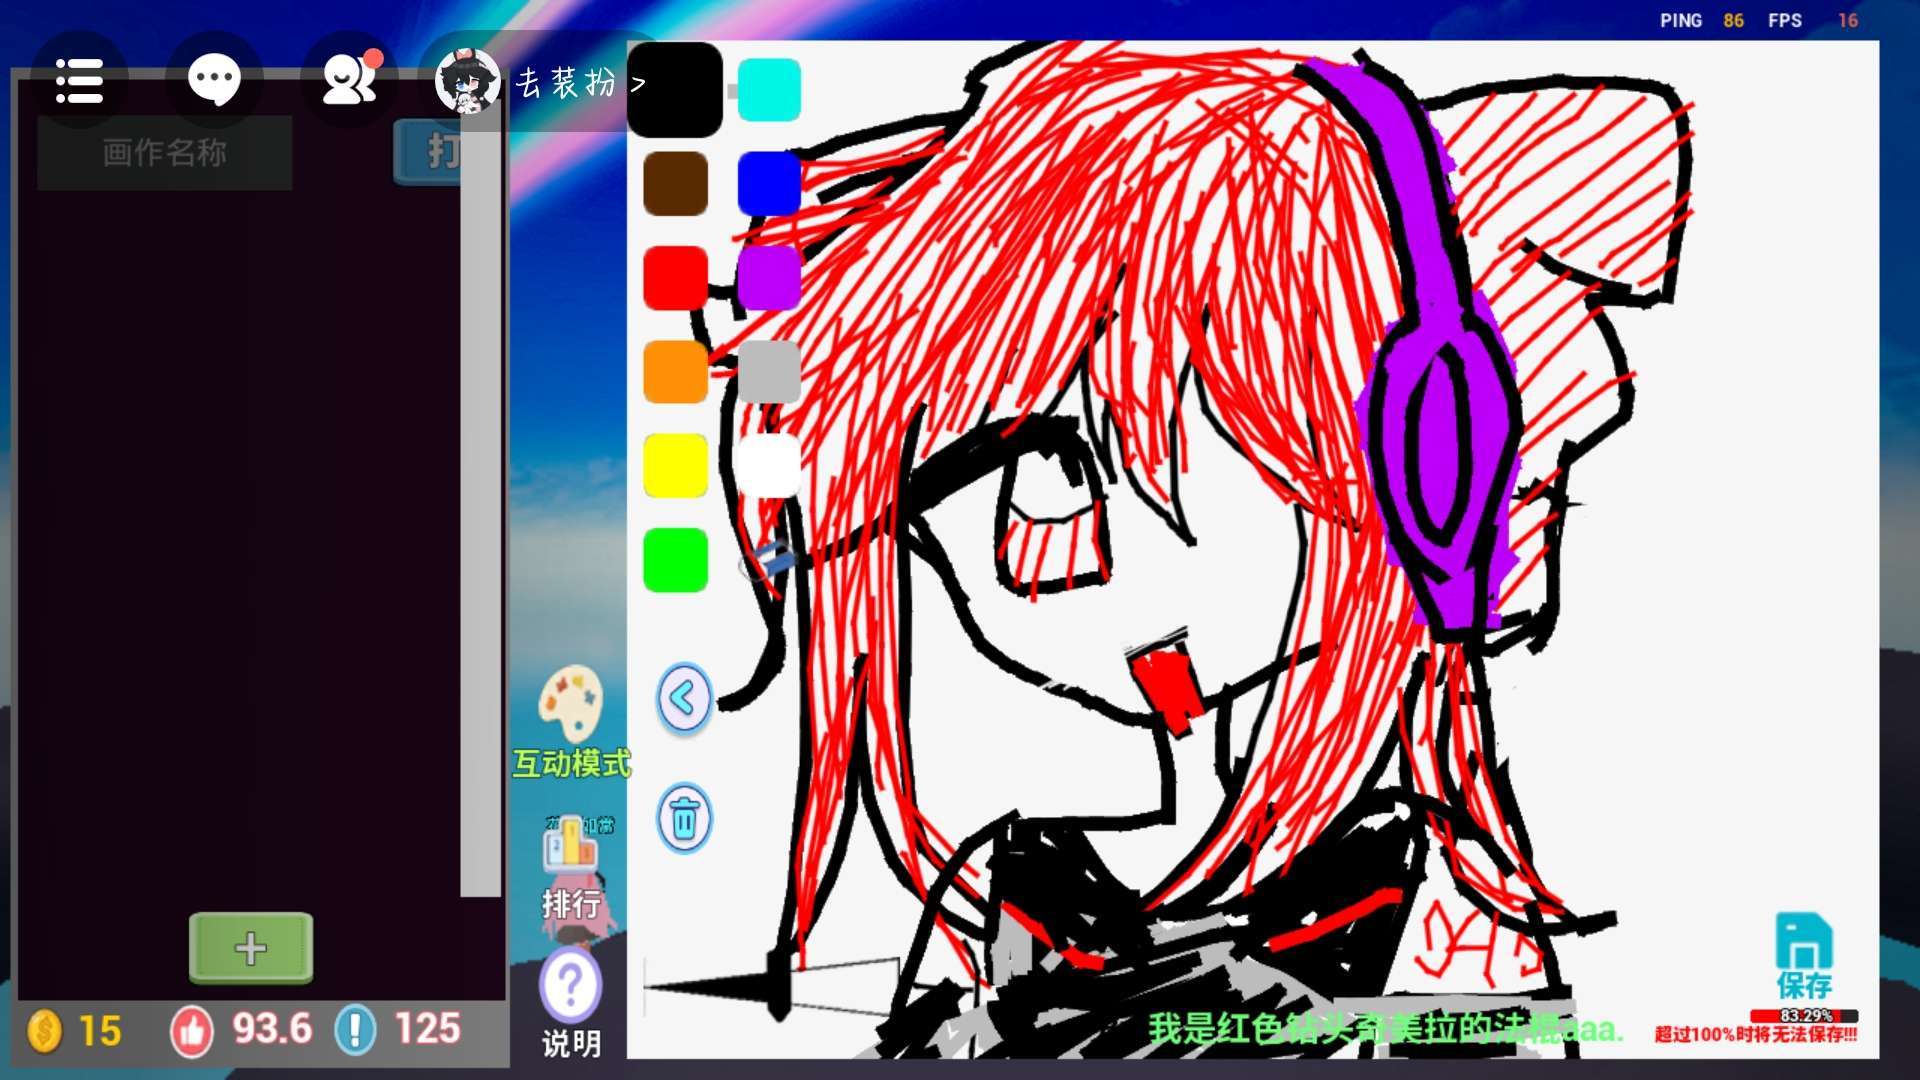The width and height of the screenshot is (1920, 1080).
Task: Open the hamburger list menu
Action: pyautogui.click(x=79, y=81)
